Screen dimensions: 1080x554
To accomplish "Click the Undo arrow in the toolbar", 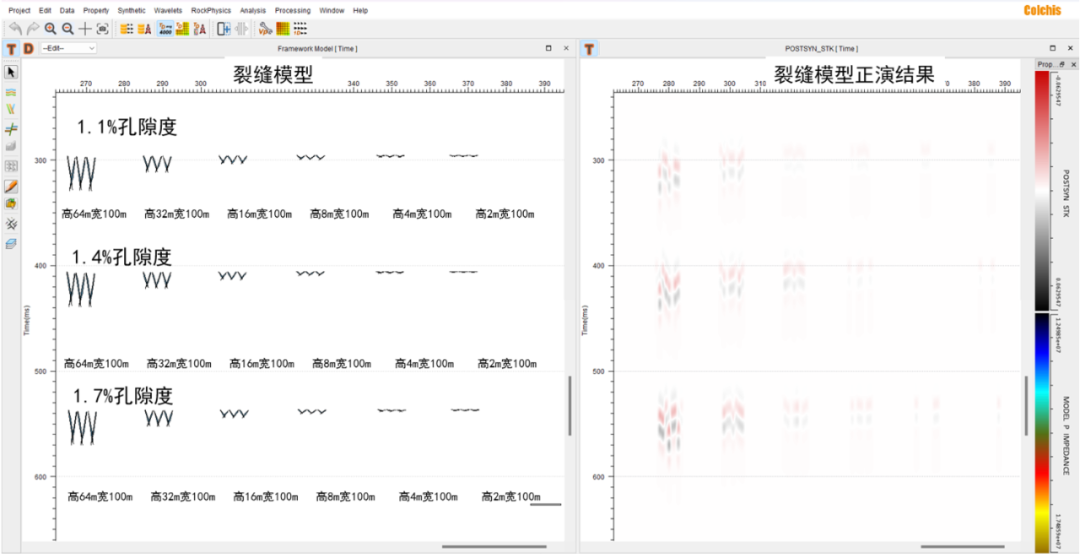I will [x=15, y=29].
